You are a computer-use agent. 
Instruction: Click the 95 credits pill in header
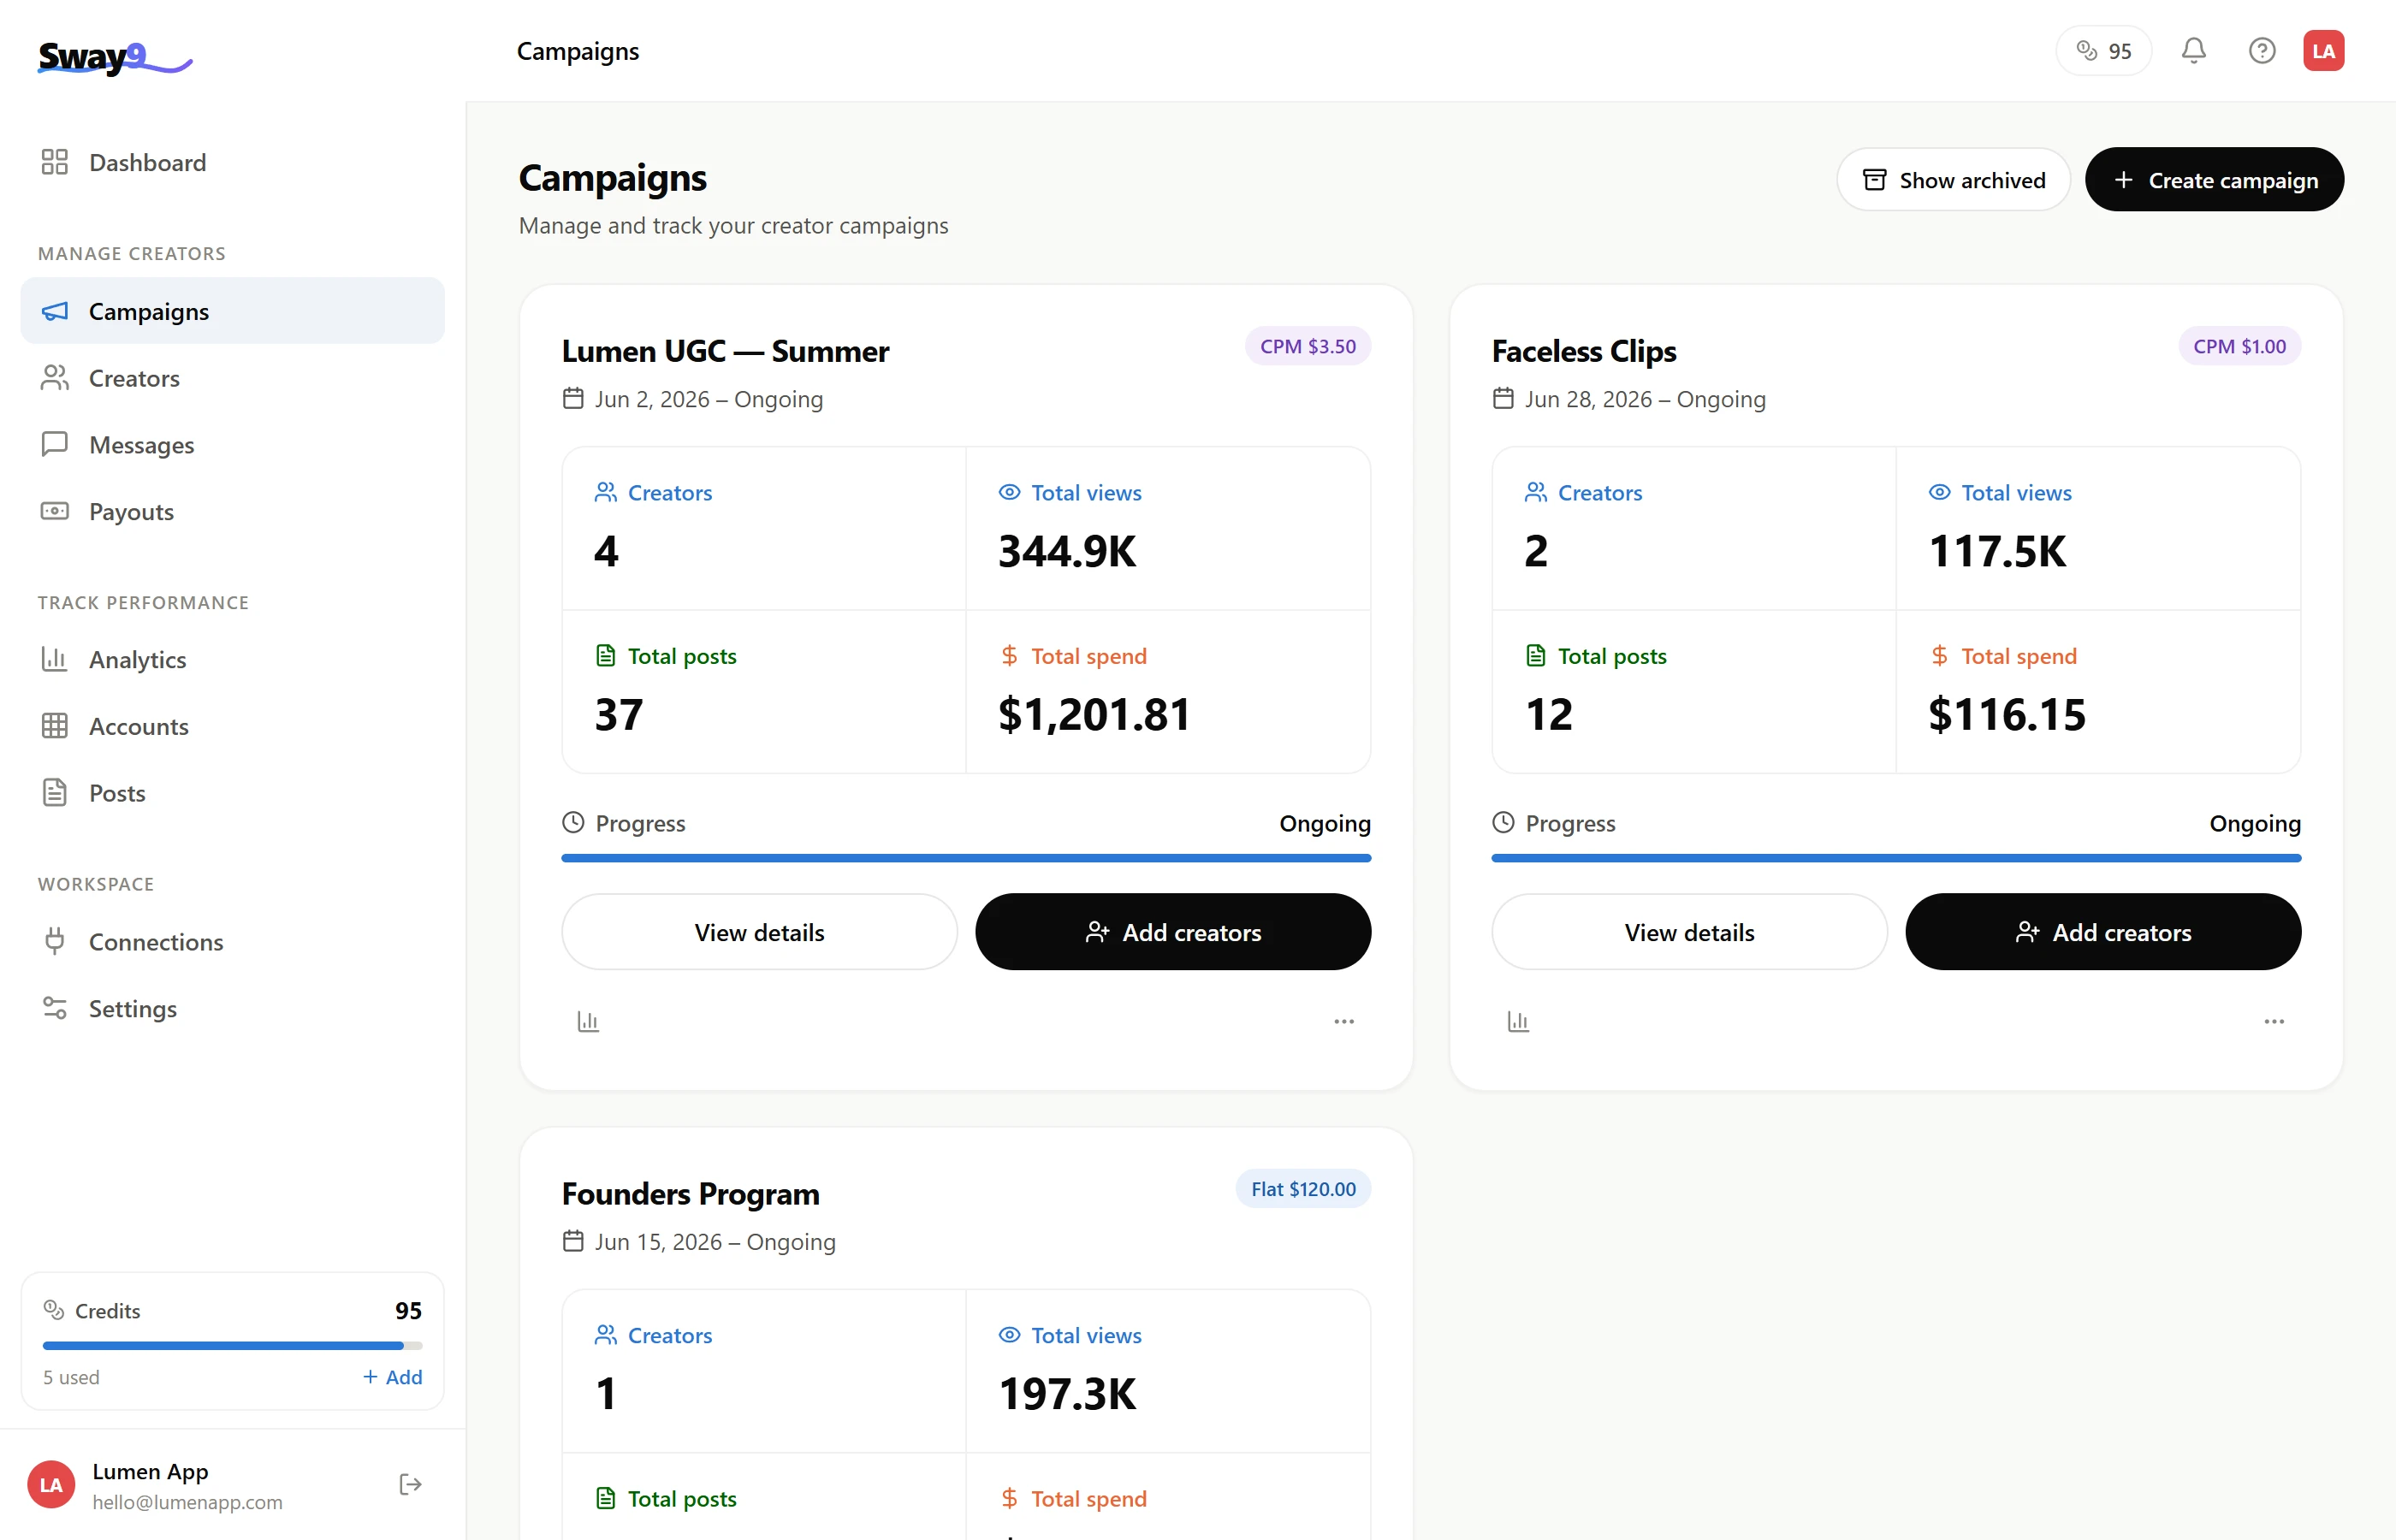pos(2103,51)
